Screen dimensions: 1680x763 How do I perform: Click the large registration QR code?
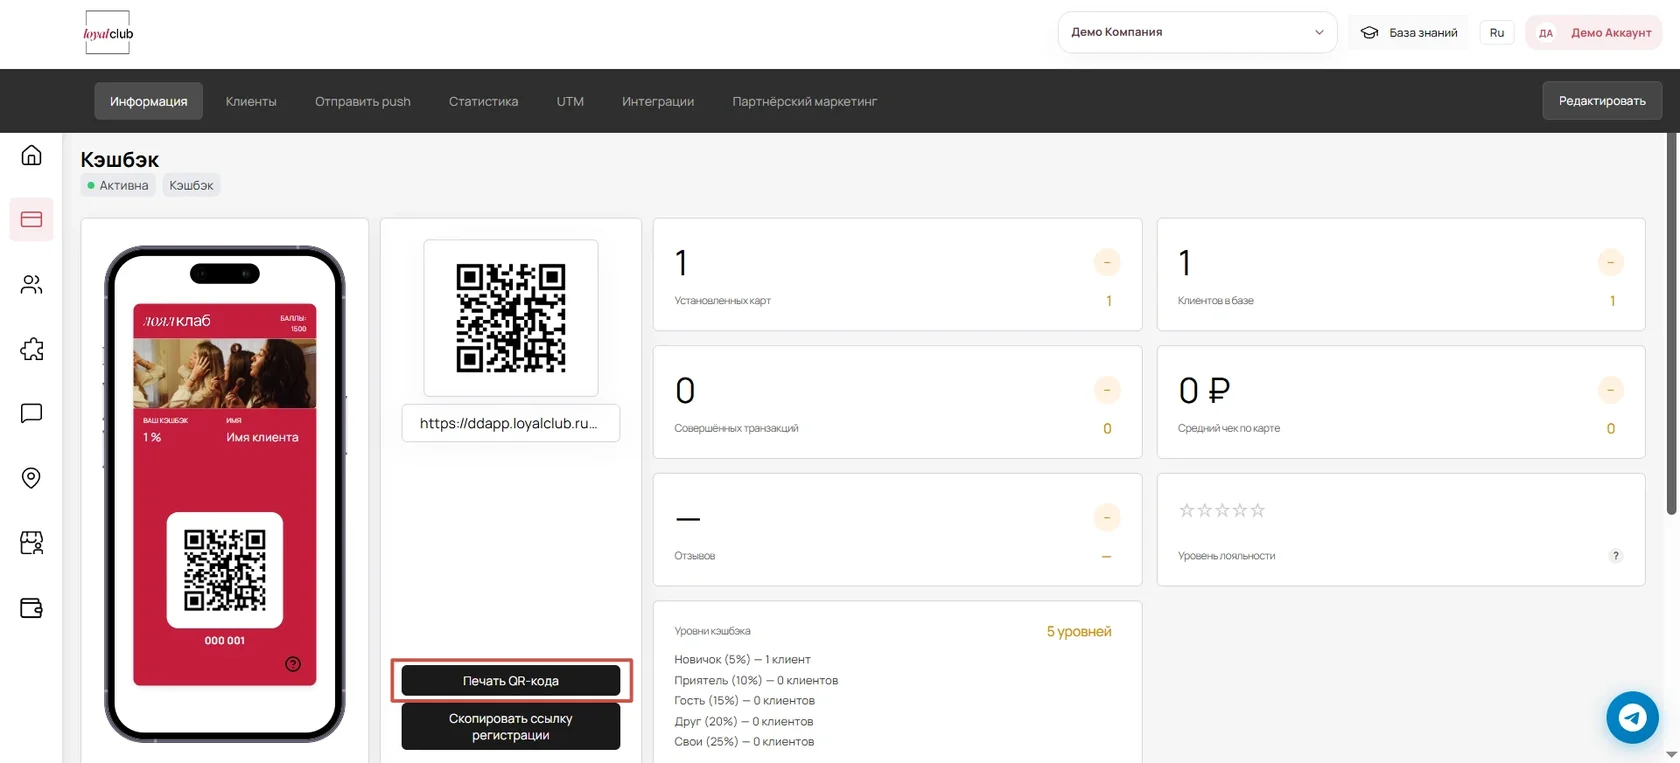click(511, 318)
